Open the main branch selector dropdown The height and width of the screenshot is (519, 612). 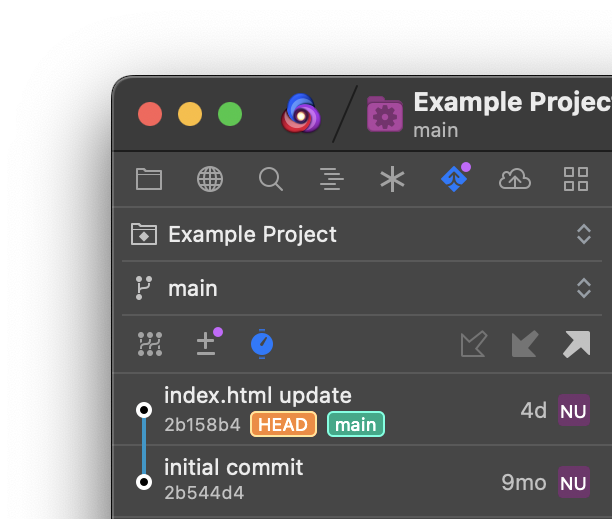coord(361,288)
